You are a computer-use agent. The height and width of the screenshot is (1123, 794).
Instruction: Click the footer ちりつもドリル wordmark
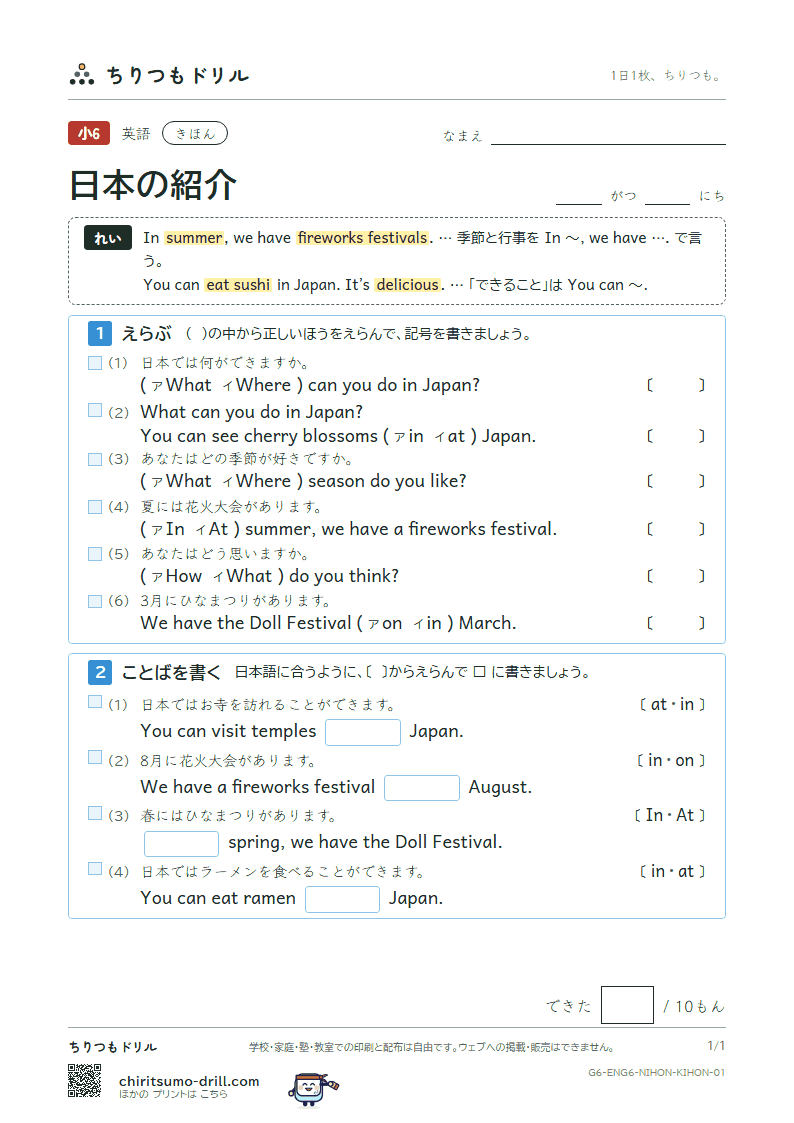pyautogui.click(x=112, y=1047)
